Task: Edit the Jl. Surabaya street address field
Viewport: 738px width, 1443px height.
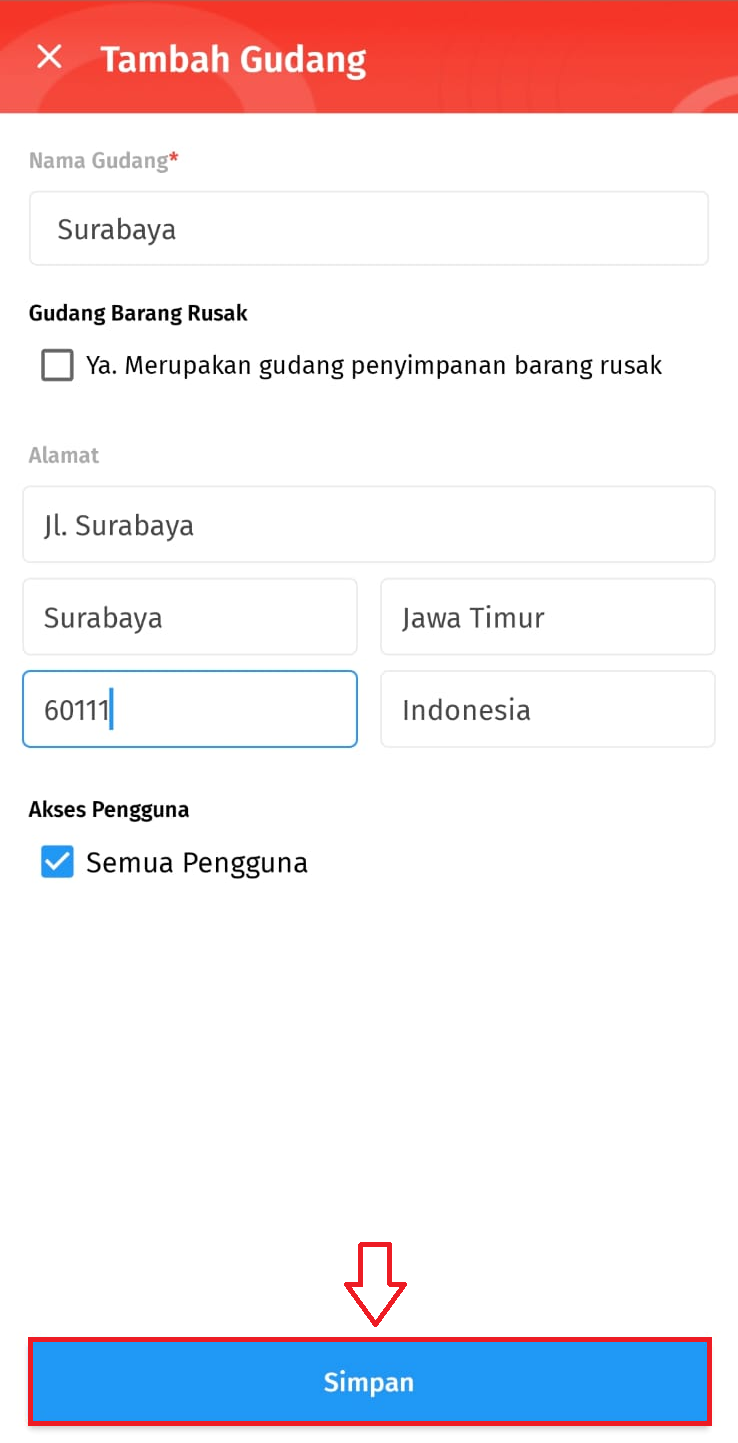Action: click(369, 525)
